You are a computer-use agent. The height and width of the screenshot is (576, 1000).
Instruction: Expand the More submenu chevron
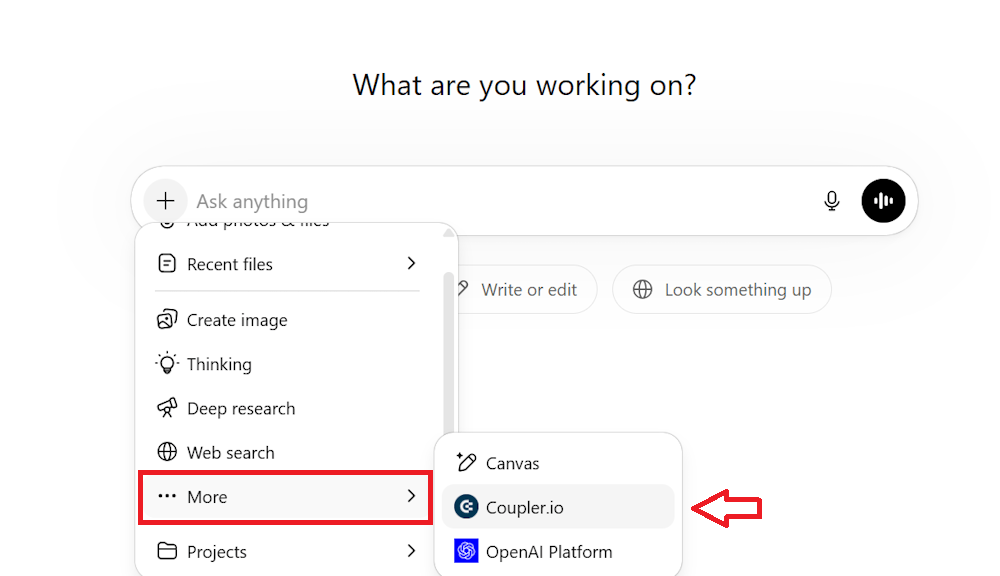tap(411, 496)
